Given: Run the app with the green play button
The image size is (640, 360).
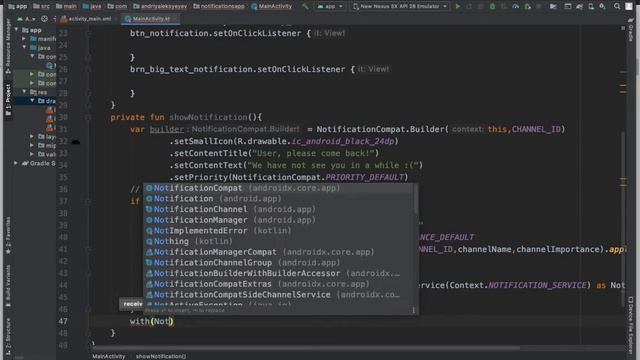Looking at the screenshot, I should [x=458, y=7].
